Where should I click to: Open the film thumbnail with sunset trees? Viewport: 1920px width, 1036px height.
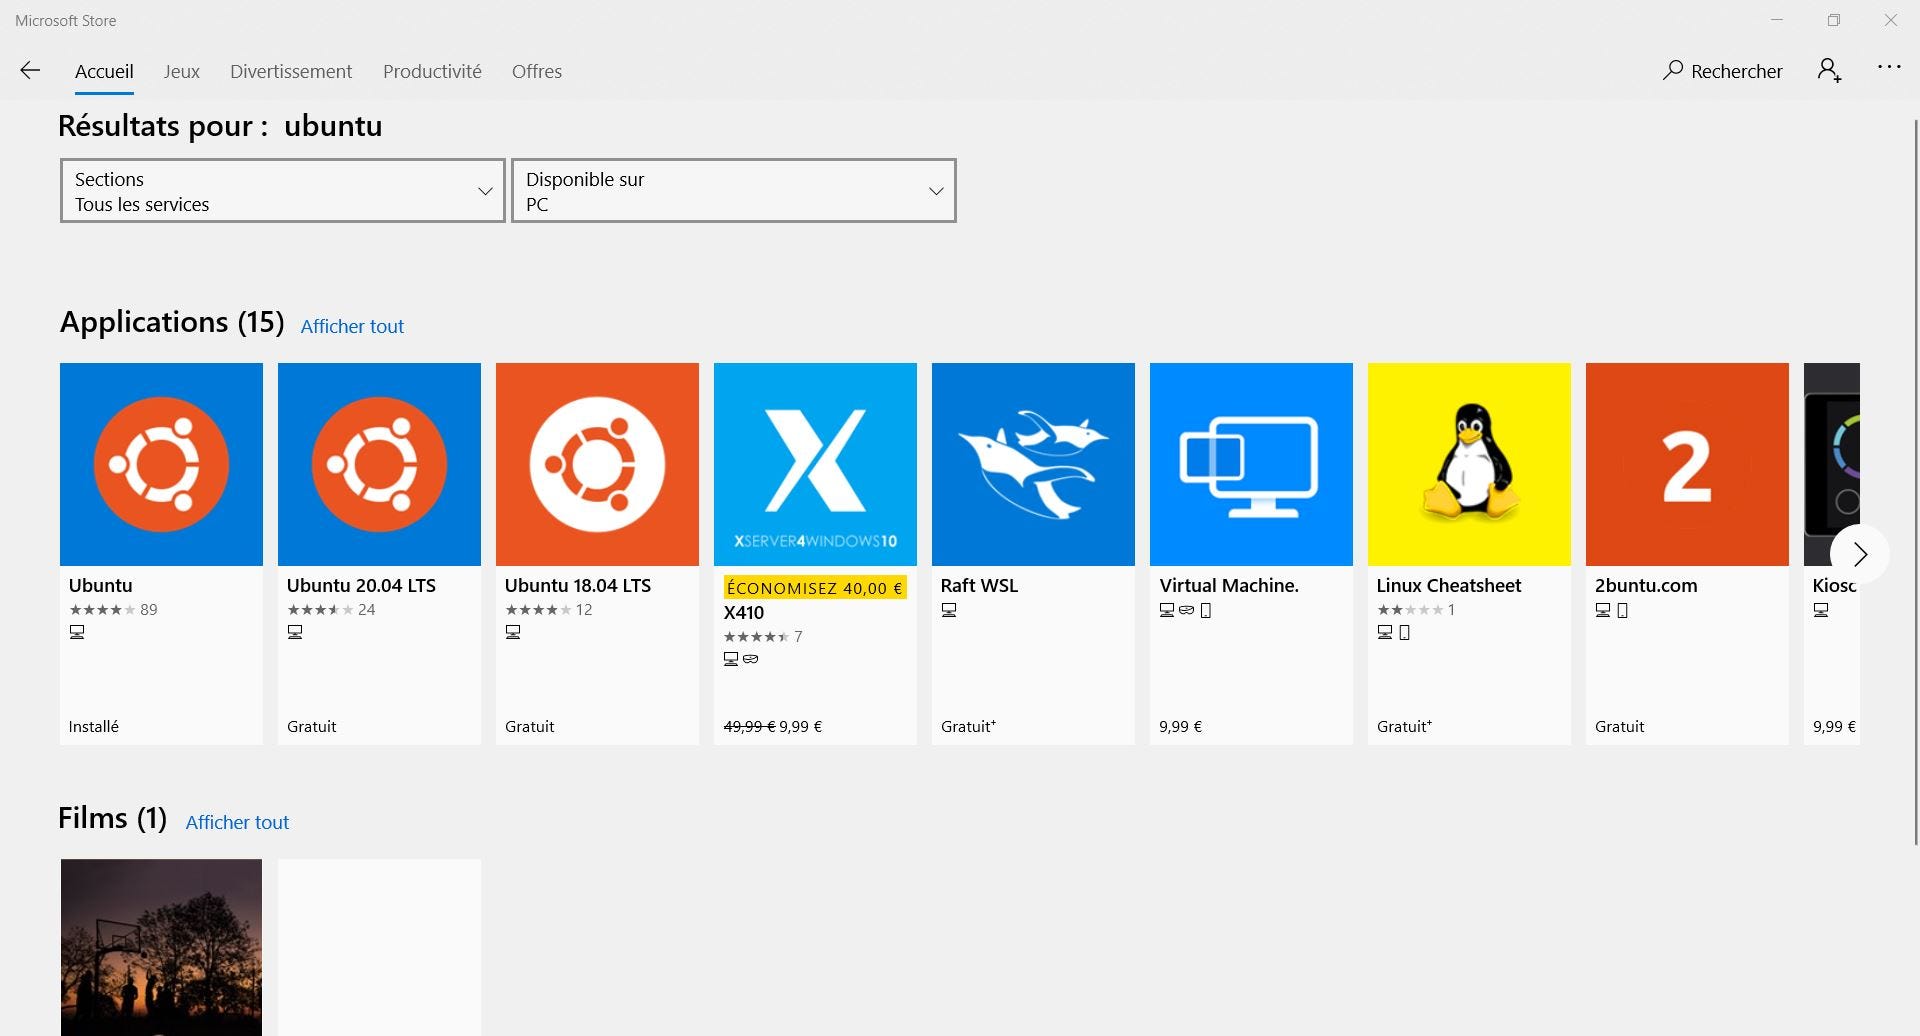point(161,947)
